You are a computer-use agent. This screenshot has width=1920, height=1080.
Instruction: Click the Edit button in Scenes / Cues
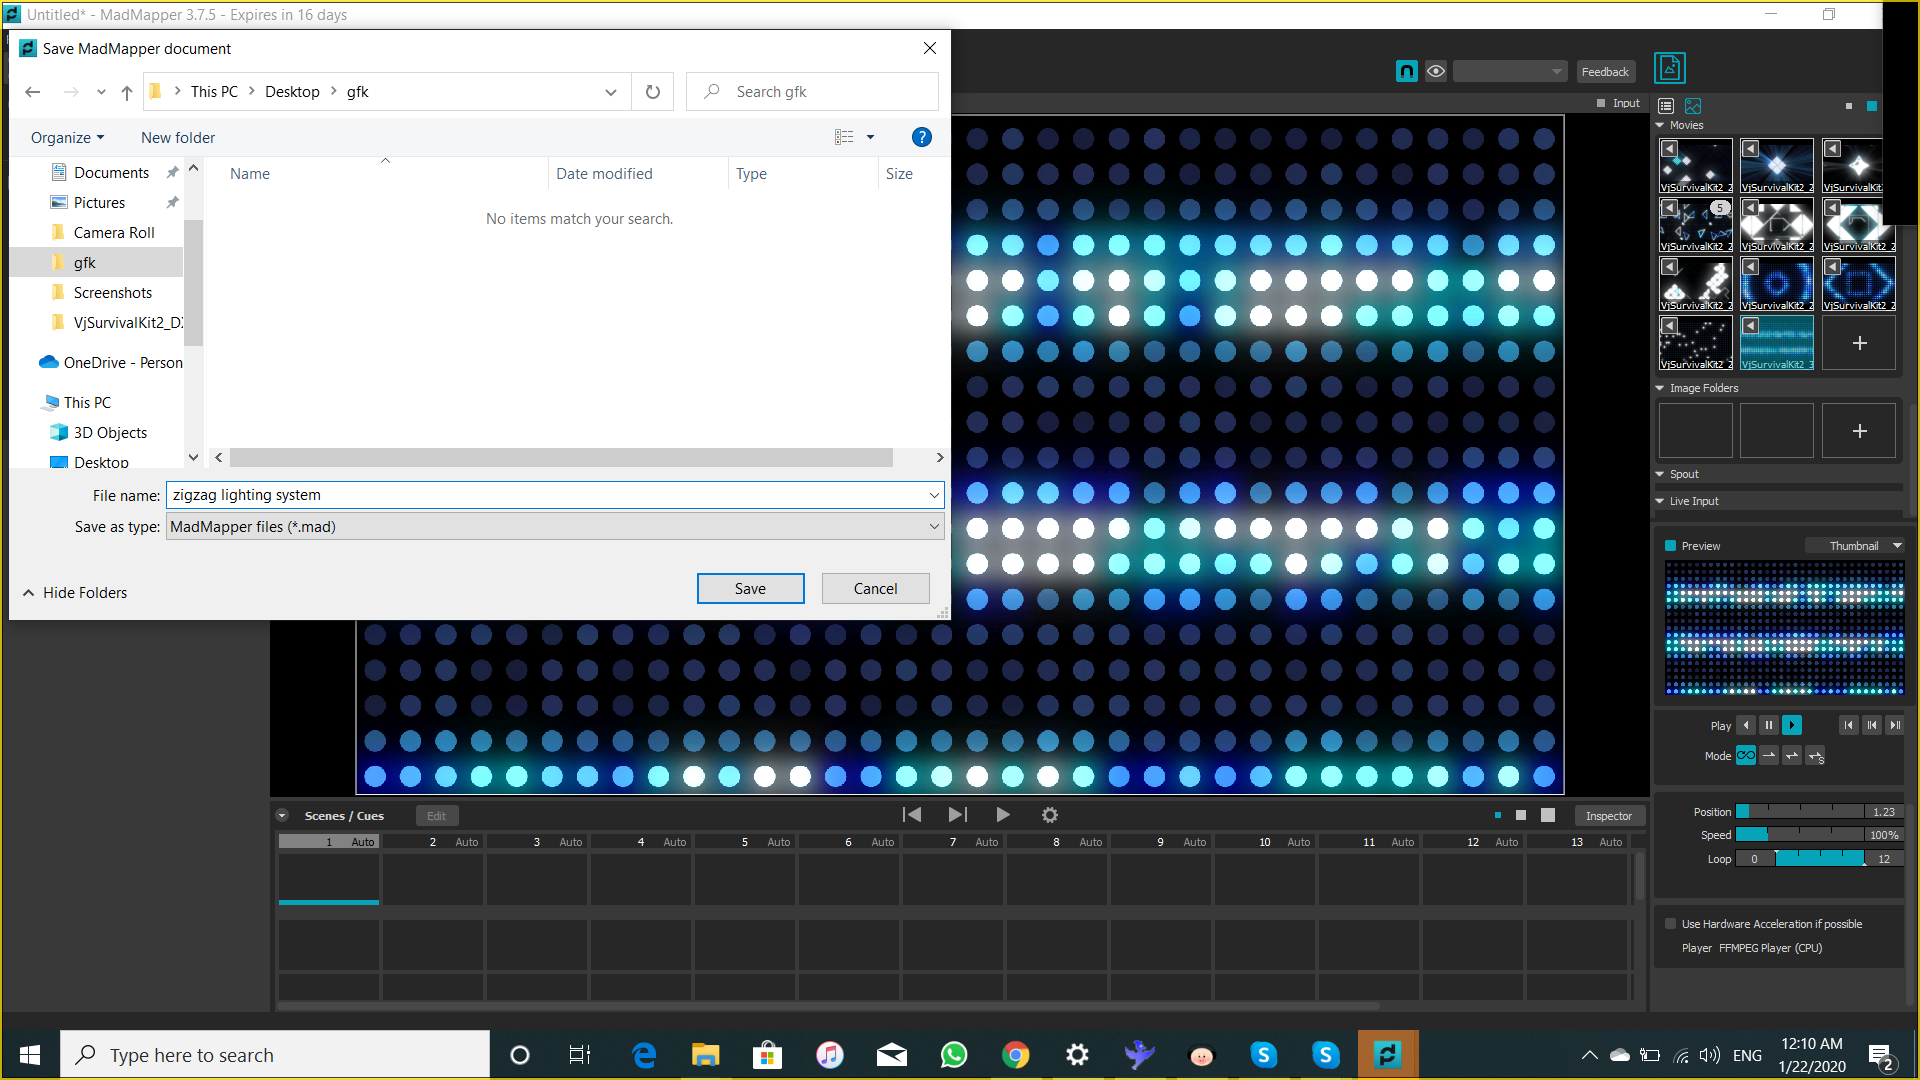[437, 816]
